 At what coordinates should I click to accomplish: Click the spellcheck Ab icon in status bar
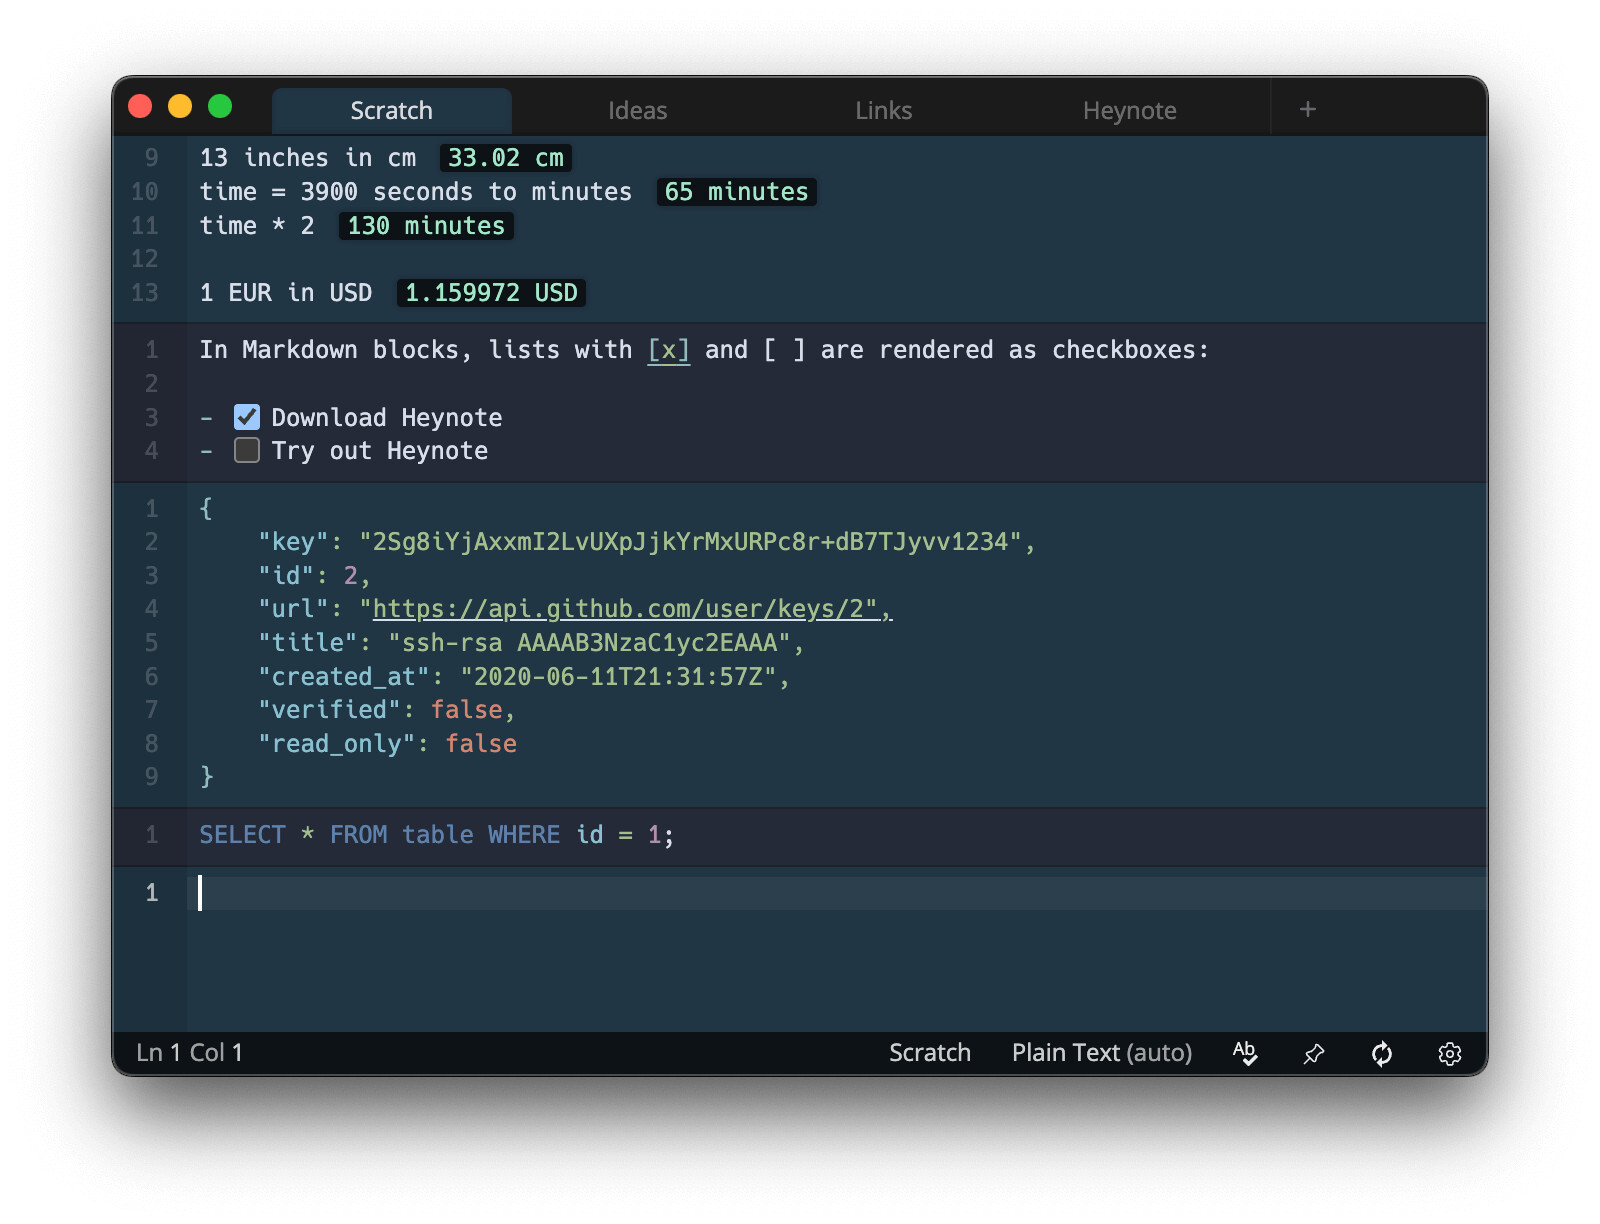tap(1245, 1053)
